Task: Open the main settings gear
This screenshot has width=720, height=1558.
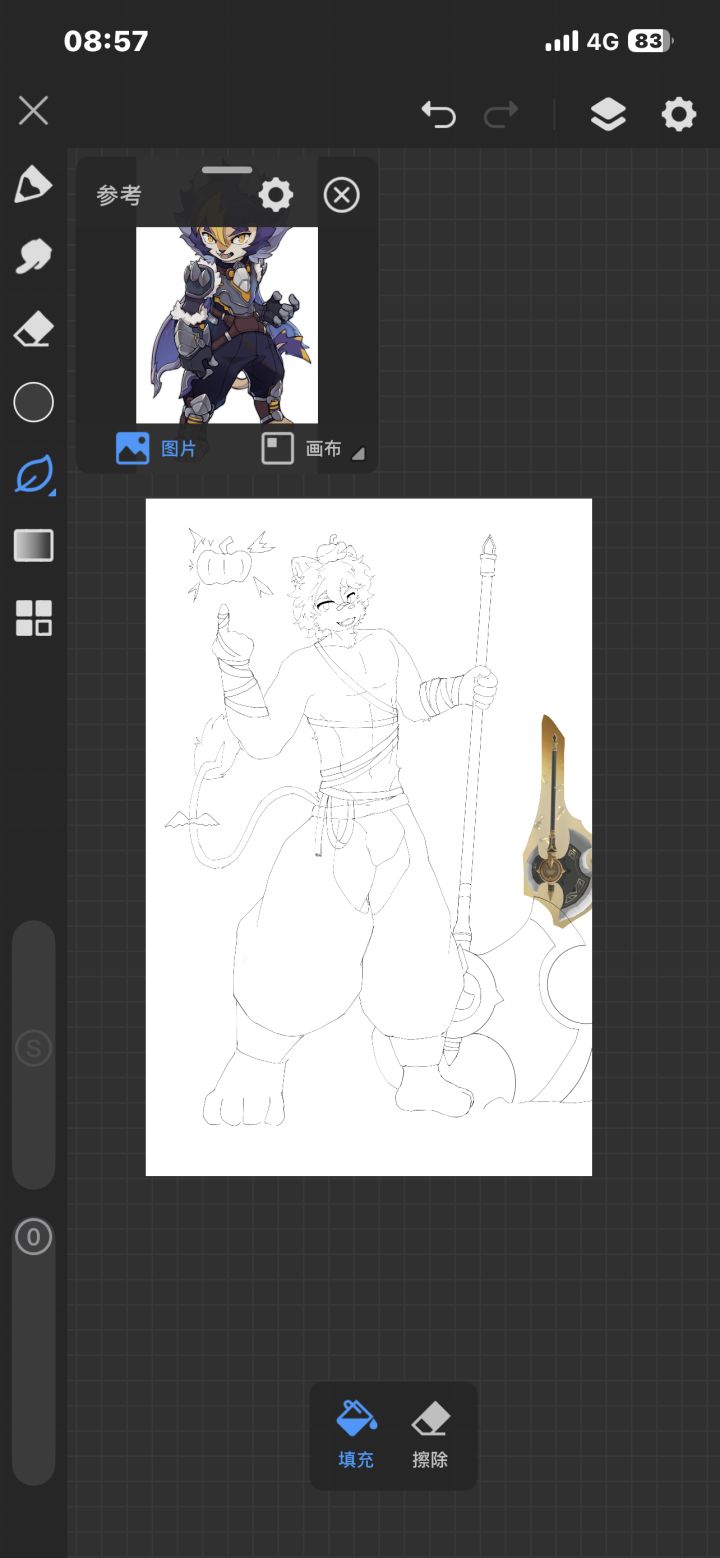Action: tap(679, 114)
